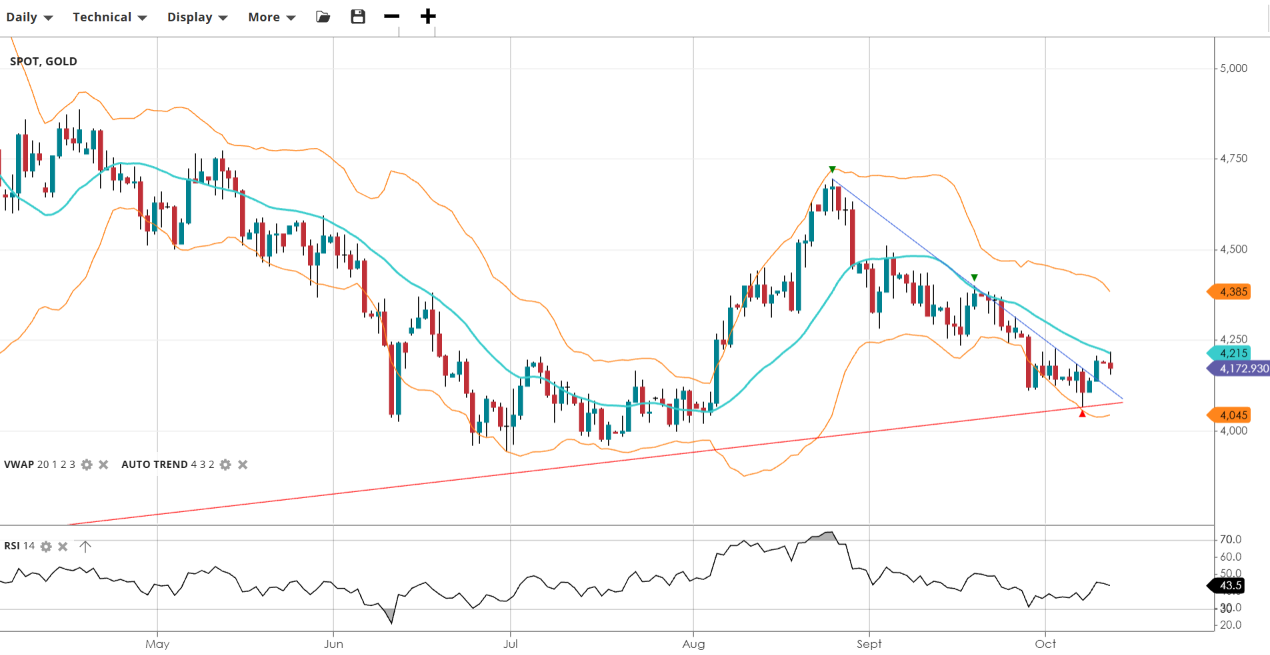Viewport: 1270px width, 655px height.
Task: Click the black 43.5 RSI value label
Action: tap(1229, 585)
